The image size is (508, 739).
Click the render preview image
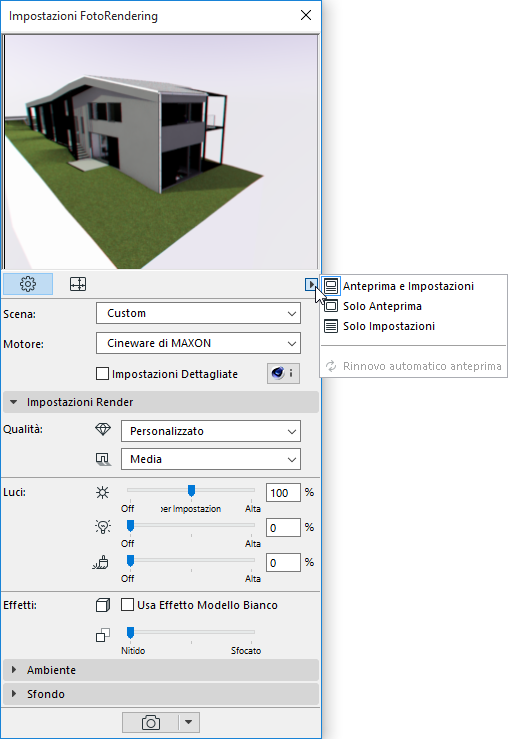click(x=161, y=152)
